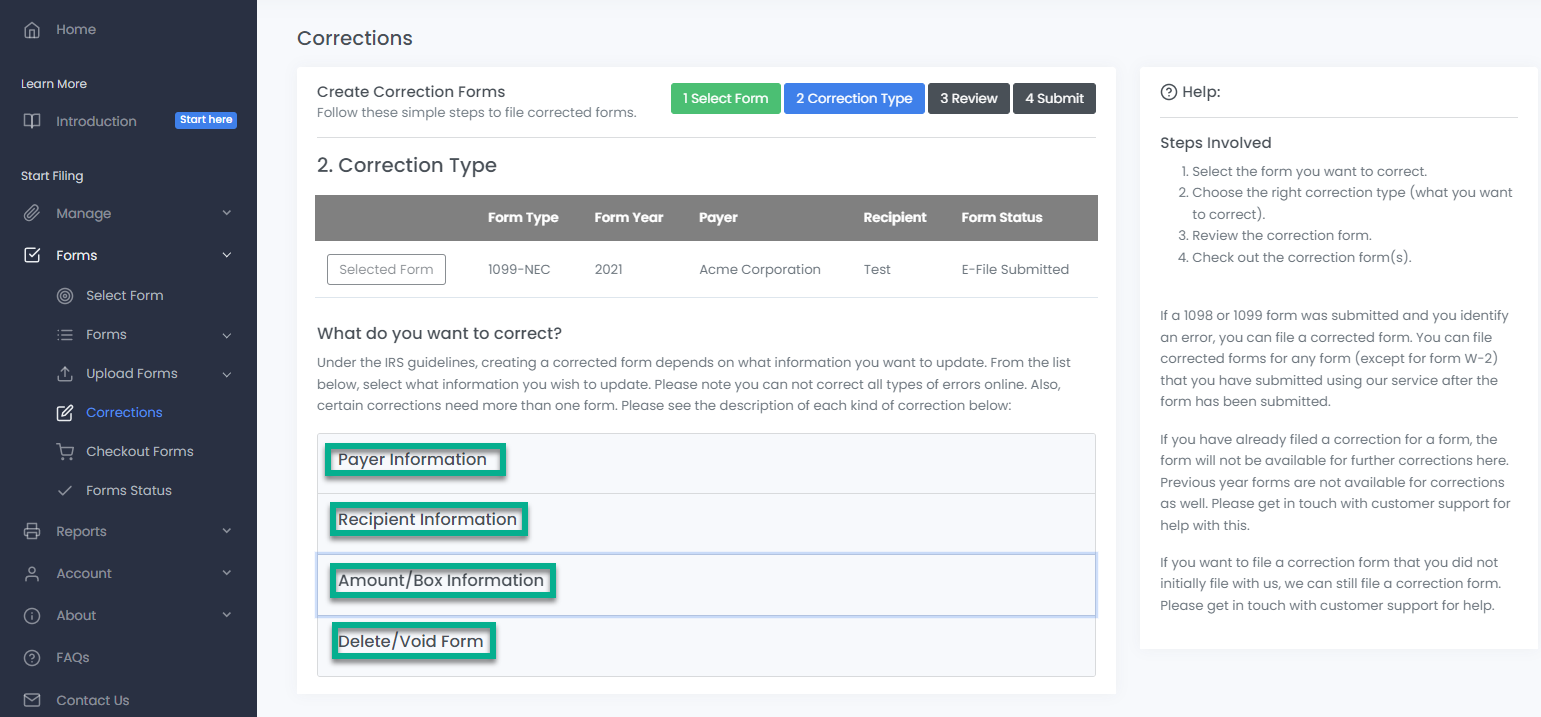Click the FAQs question mark icon
Viewport: 1541px width, 717px height.
[32, 657]
